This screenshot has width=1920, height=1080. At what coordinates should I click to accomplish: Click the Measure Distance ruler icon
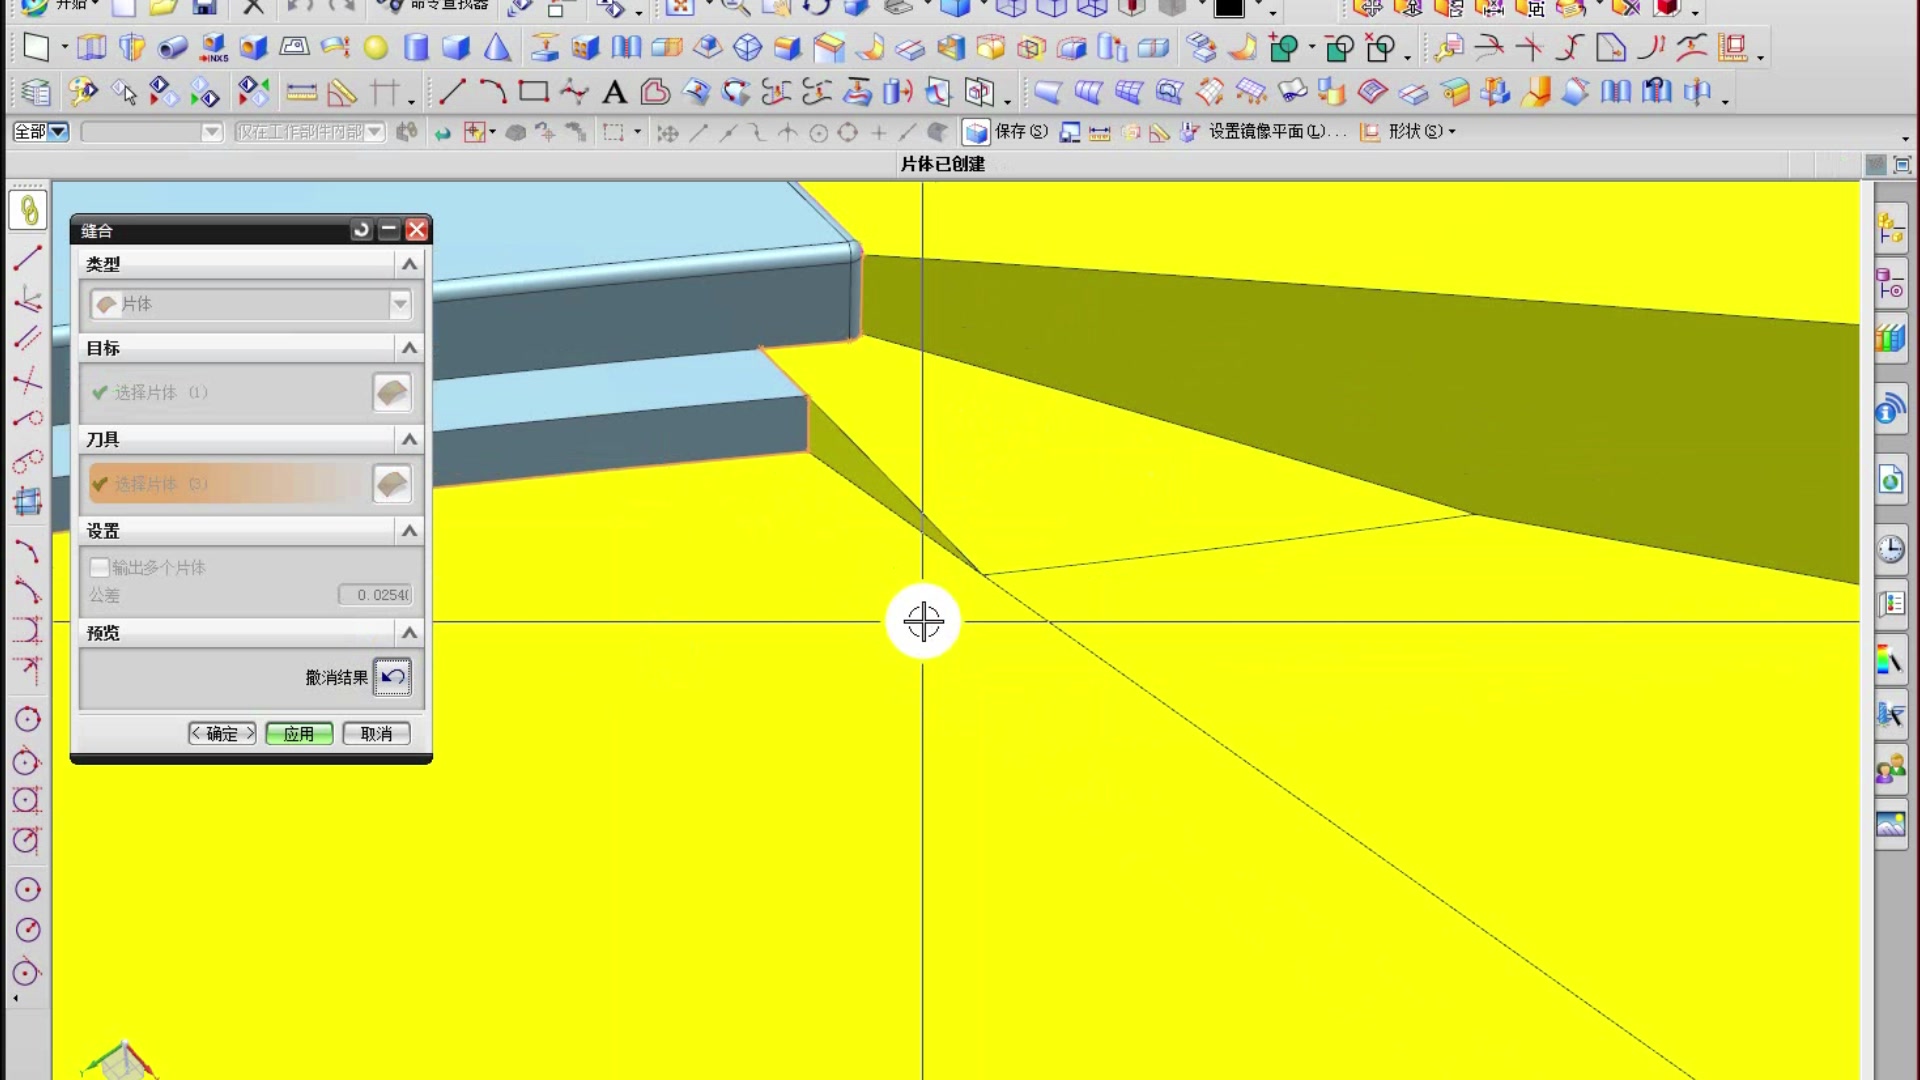301,93
